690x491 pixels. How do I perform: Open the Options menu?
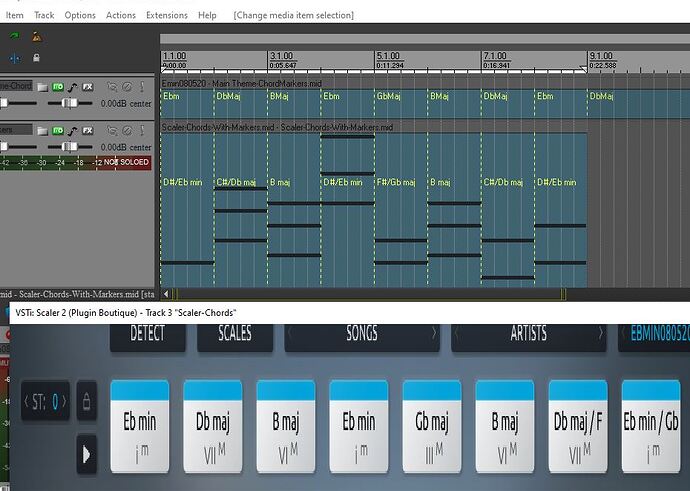click(x=80, y=15)
